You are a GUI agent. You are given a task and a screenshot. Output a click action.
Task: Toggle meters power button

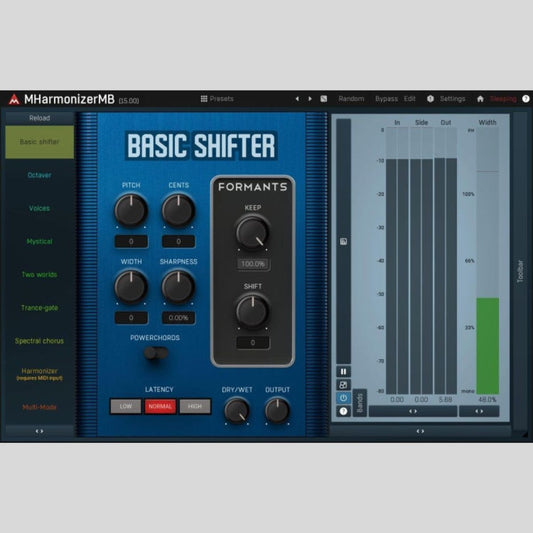click(343, 398)
